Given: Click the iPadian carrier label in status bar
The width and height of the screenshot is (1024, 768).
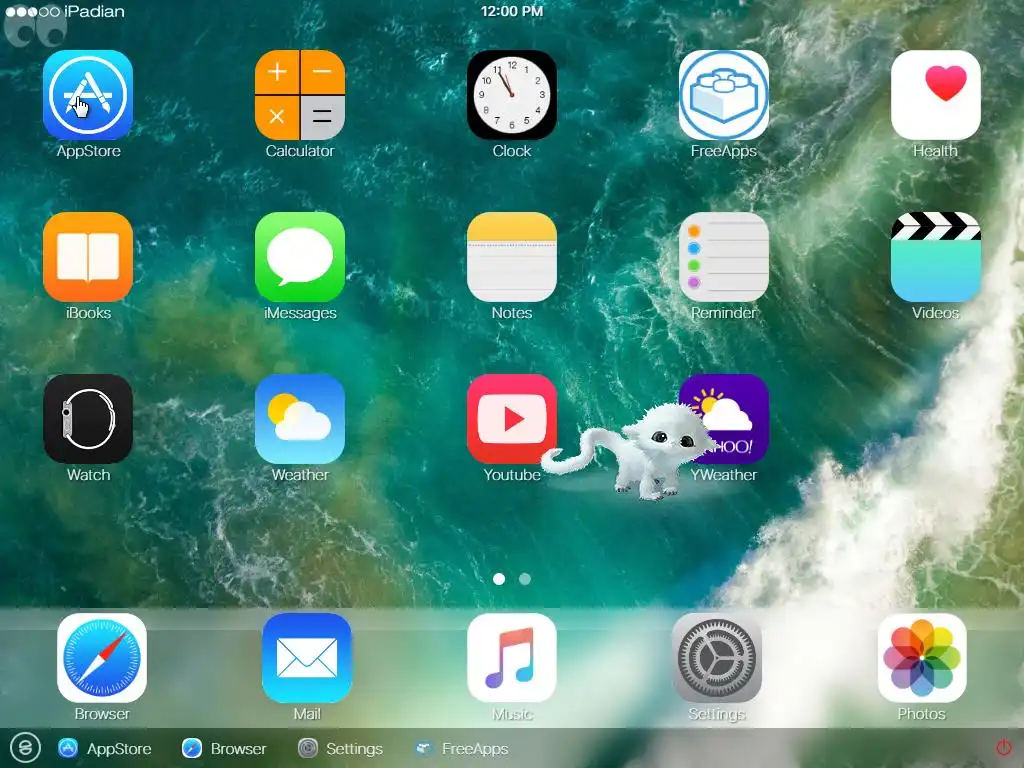Looking at the screenshot, I should (x=95, y=11).
